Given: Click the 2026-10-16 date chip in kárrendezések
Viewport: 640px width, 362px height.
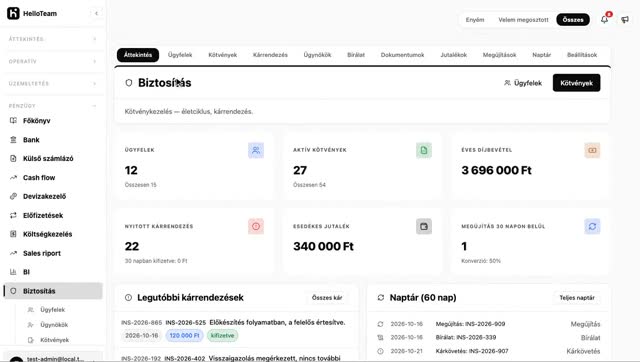Looking at the screenshot, I should click(x=142, y=335).
